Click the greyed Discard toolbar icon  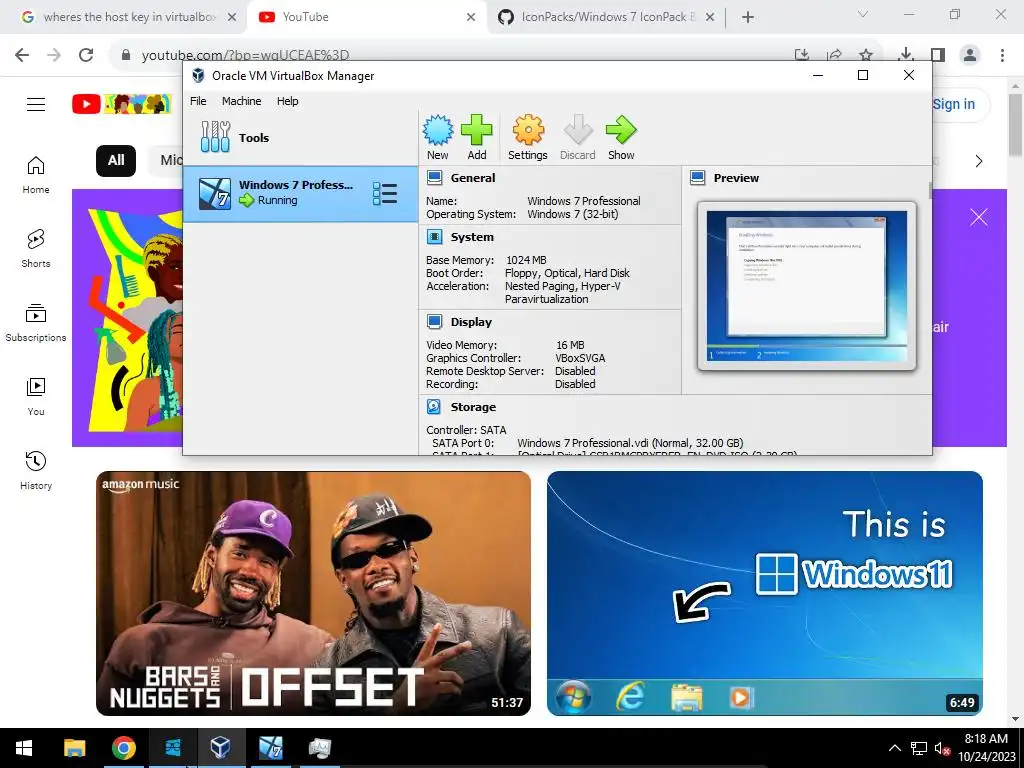[x=577, y=137]
